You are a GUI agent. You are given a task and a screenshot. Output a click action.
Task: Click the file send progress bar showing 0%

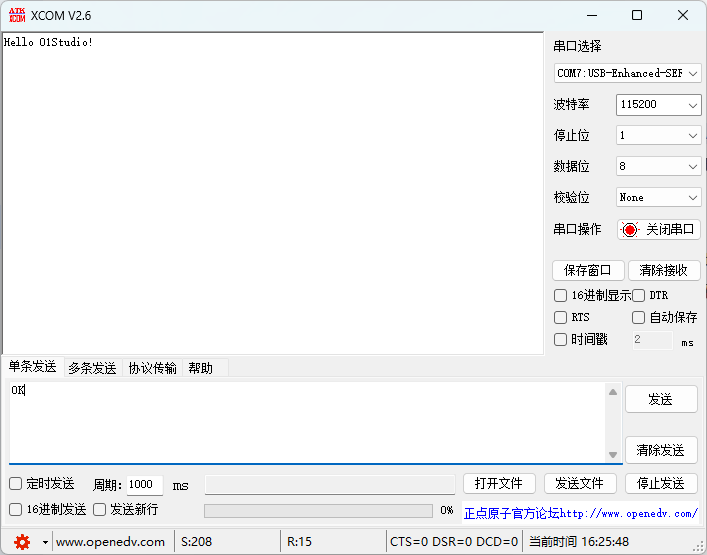coord(318,510)
